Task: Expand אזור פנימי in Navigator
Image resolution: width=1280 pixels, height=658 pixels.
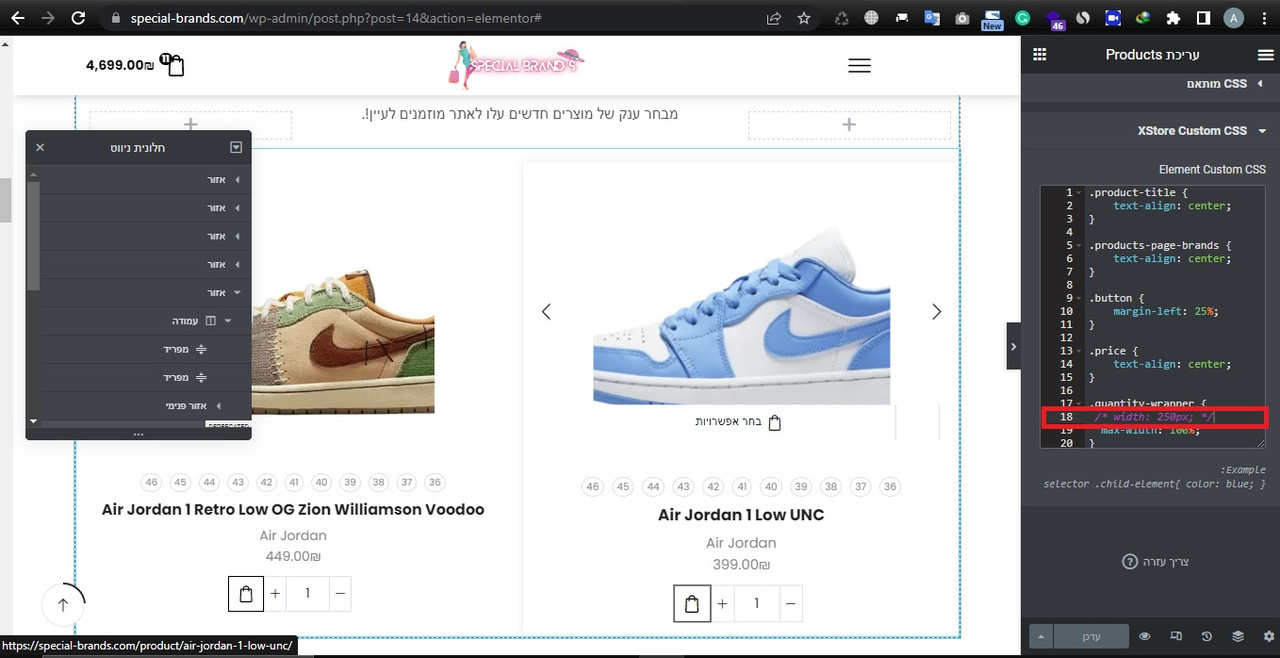Action: click(218, 406)
